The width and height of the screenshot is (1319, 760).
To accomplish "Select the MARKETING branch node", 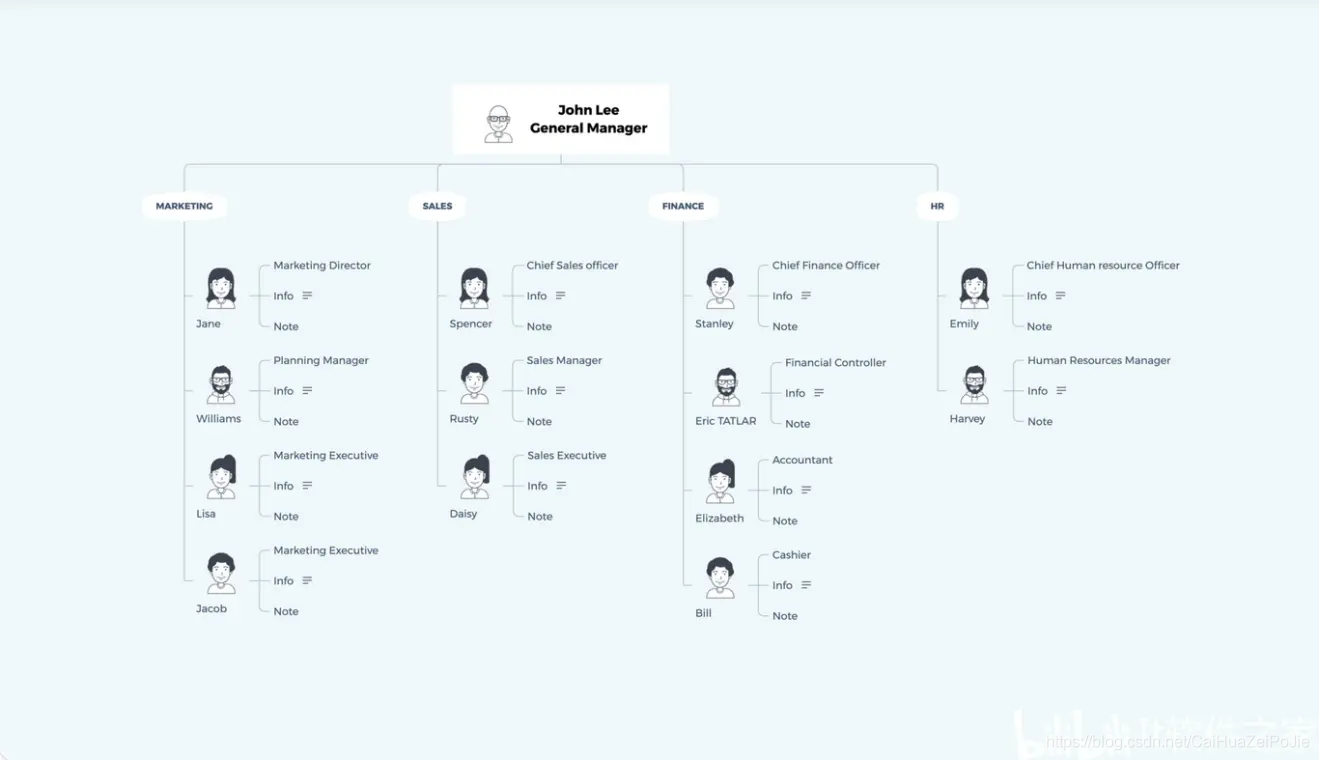I will 184,206.
